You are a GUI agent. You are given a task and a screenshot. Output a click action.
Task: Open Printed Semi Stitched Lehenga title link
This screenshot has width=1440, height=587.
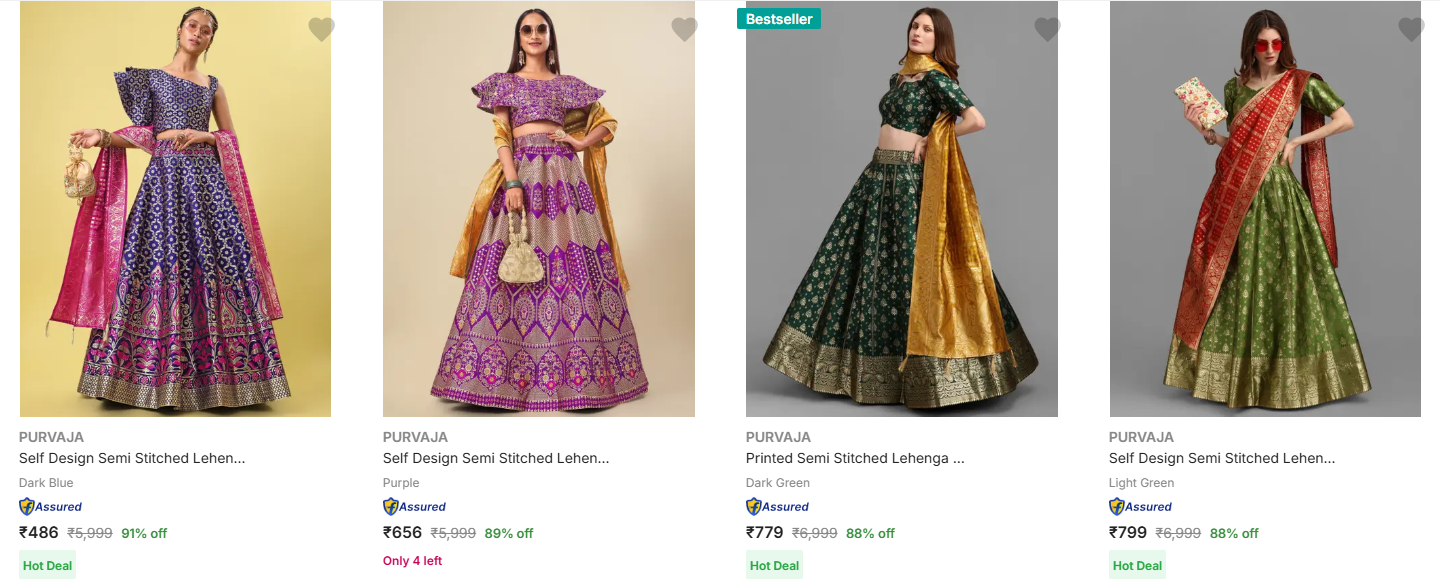click(x=855, y=459)
